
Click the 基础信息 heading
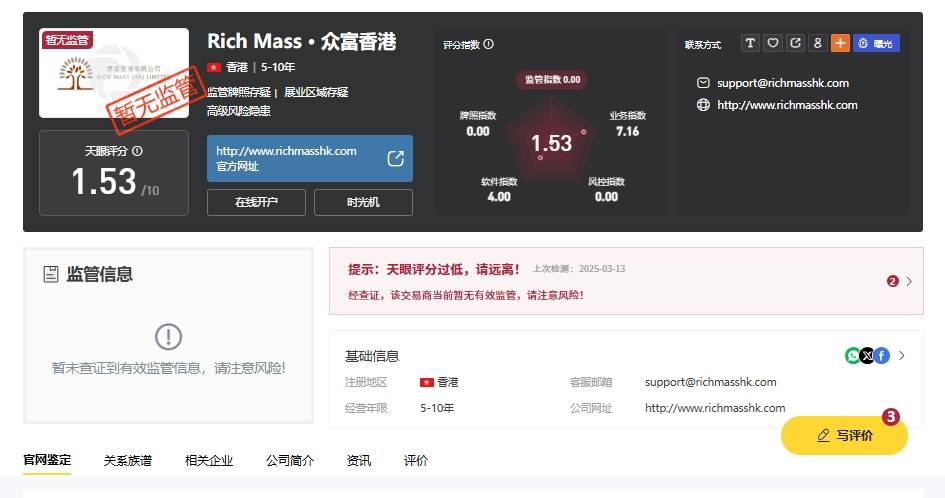pyautogui.click(x=372, y=356)
